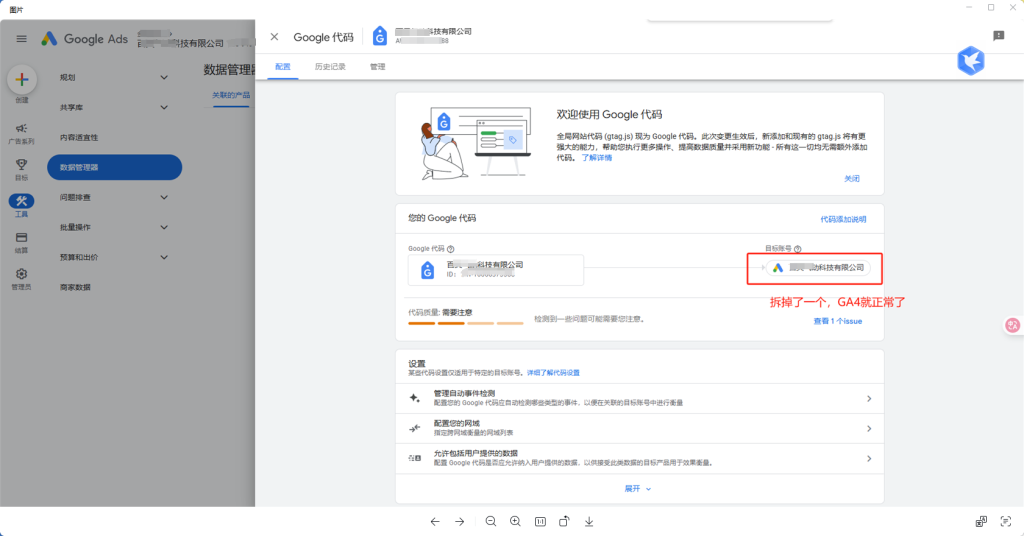The image size is (1024, 536).
Task: Select 数据管理器 in side menu
Action: [x=114, y=167]
